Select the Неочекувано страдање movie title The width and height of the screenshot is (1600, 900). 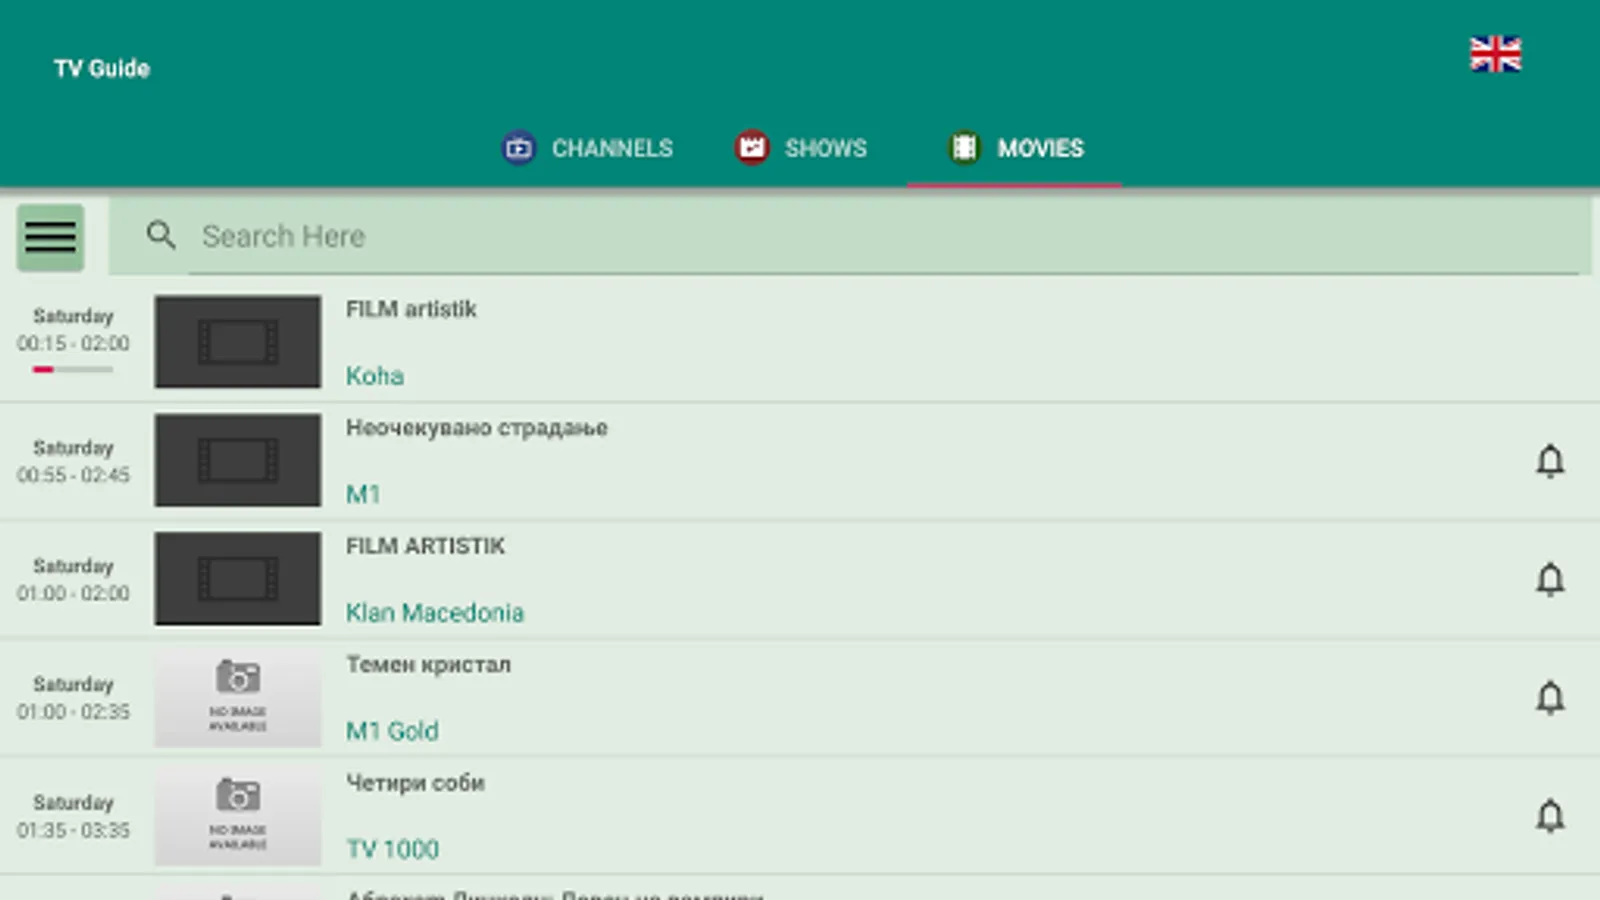(x=477, y=428)
